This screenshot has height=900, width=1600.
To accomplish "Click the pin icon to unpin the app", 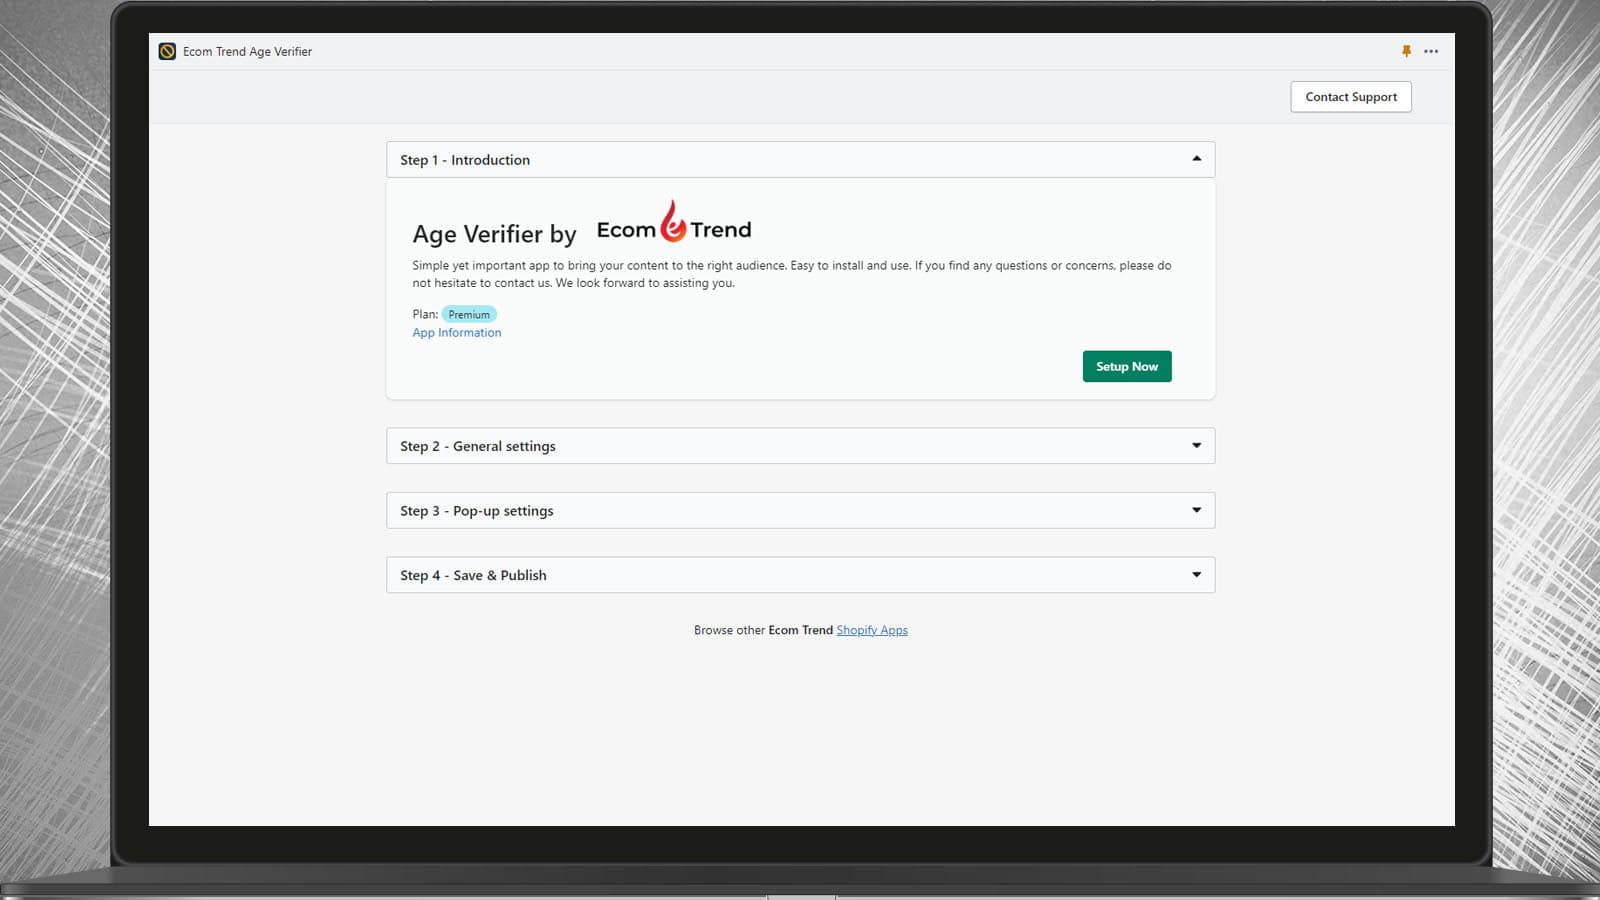I will tap(1406, 51).
